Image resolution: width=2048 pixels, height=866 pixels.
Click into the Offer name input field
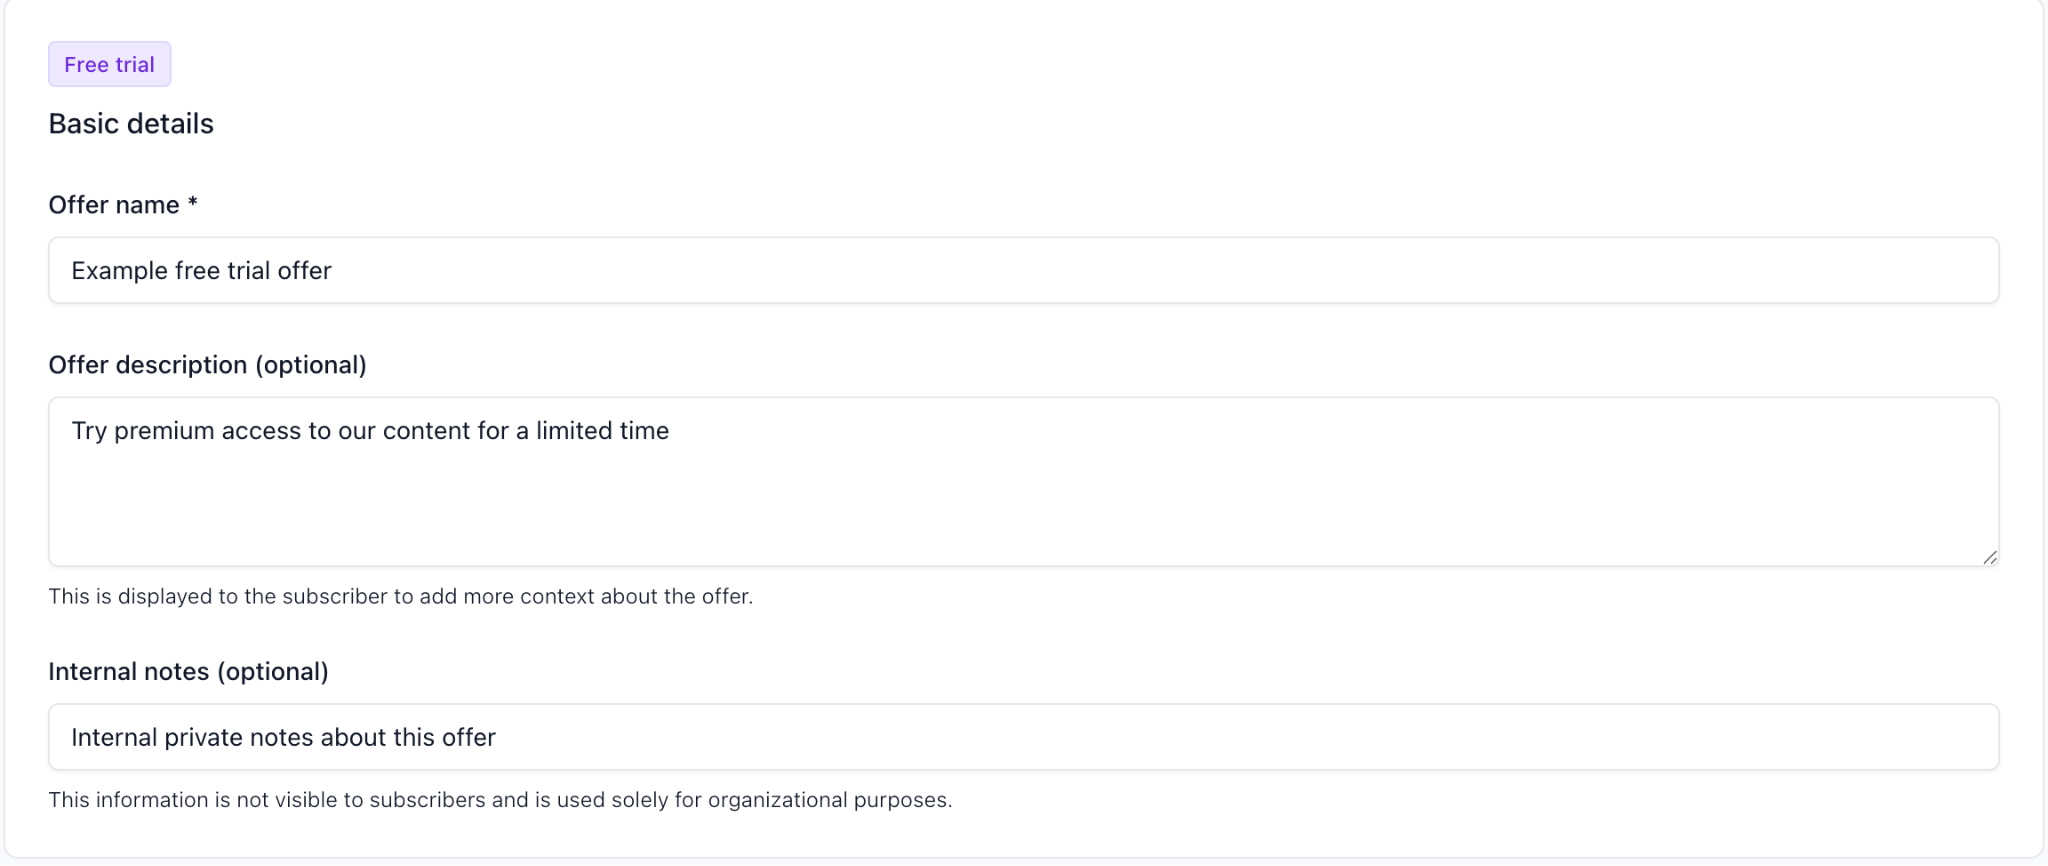click(x=1023, y=270)
